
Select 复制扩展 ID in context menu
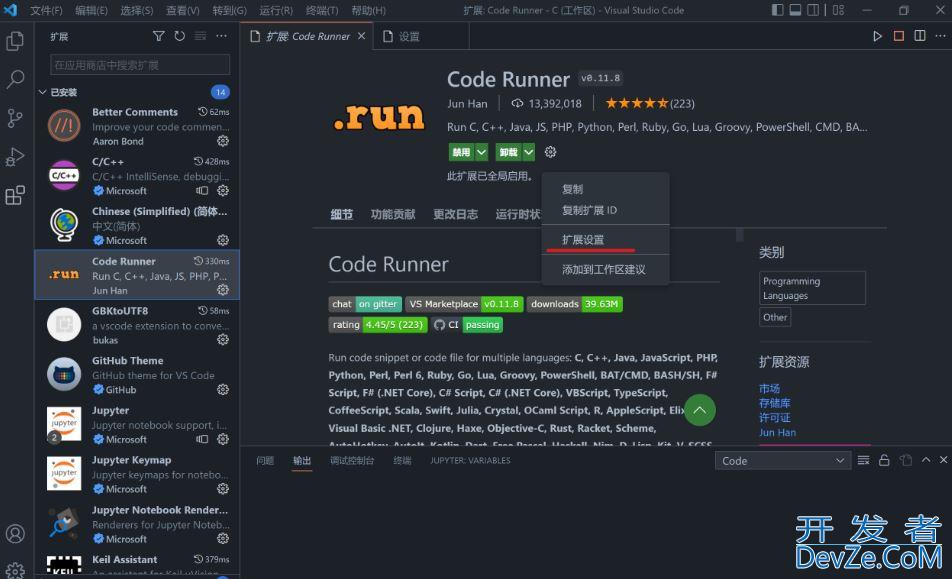[605, 211]
